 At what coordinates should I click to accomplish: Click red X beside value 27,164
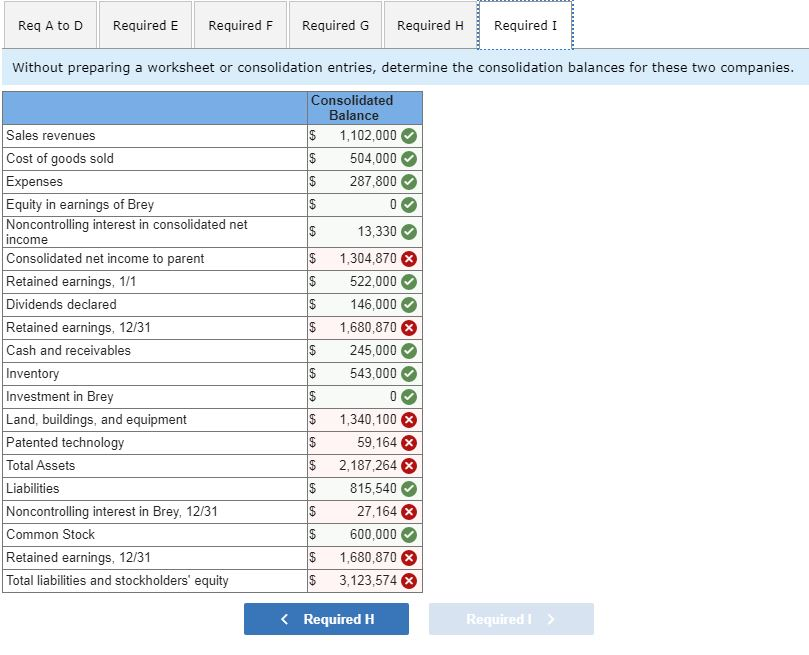pyautogui.click(x=409, y=512)
